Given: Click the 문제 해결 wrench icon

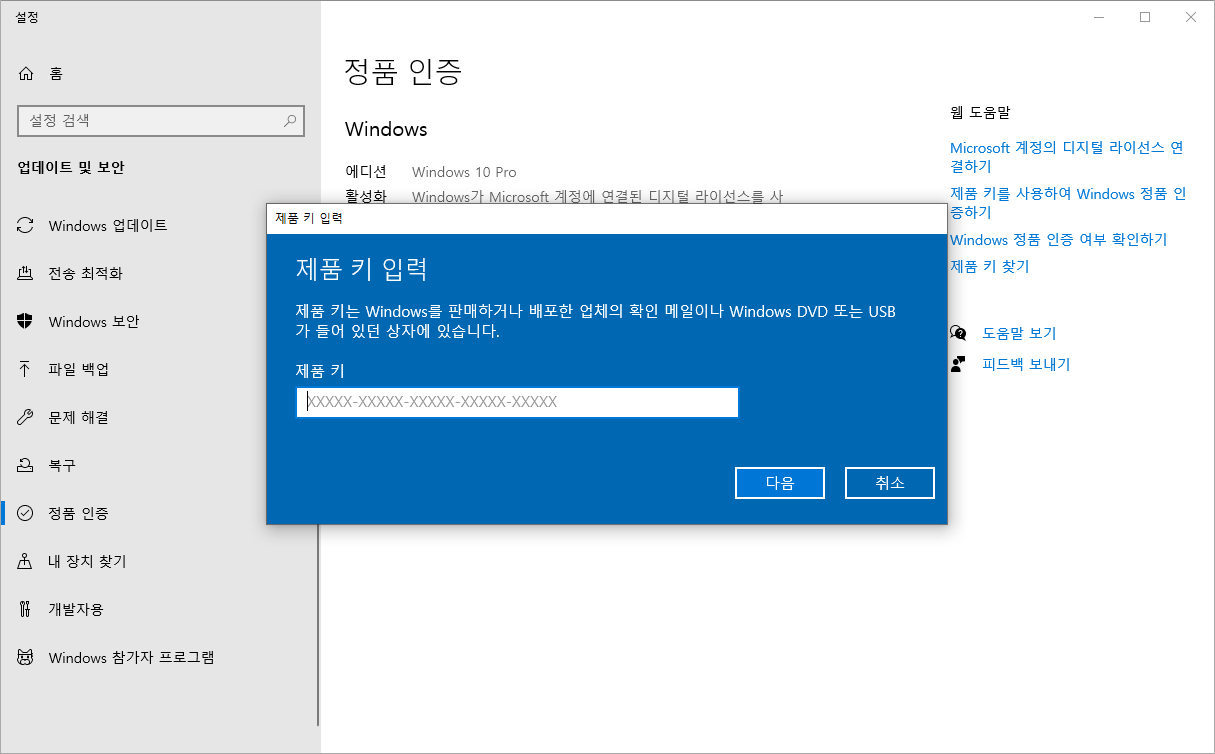Looking at the screenshot, I should (26, 417).
